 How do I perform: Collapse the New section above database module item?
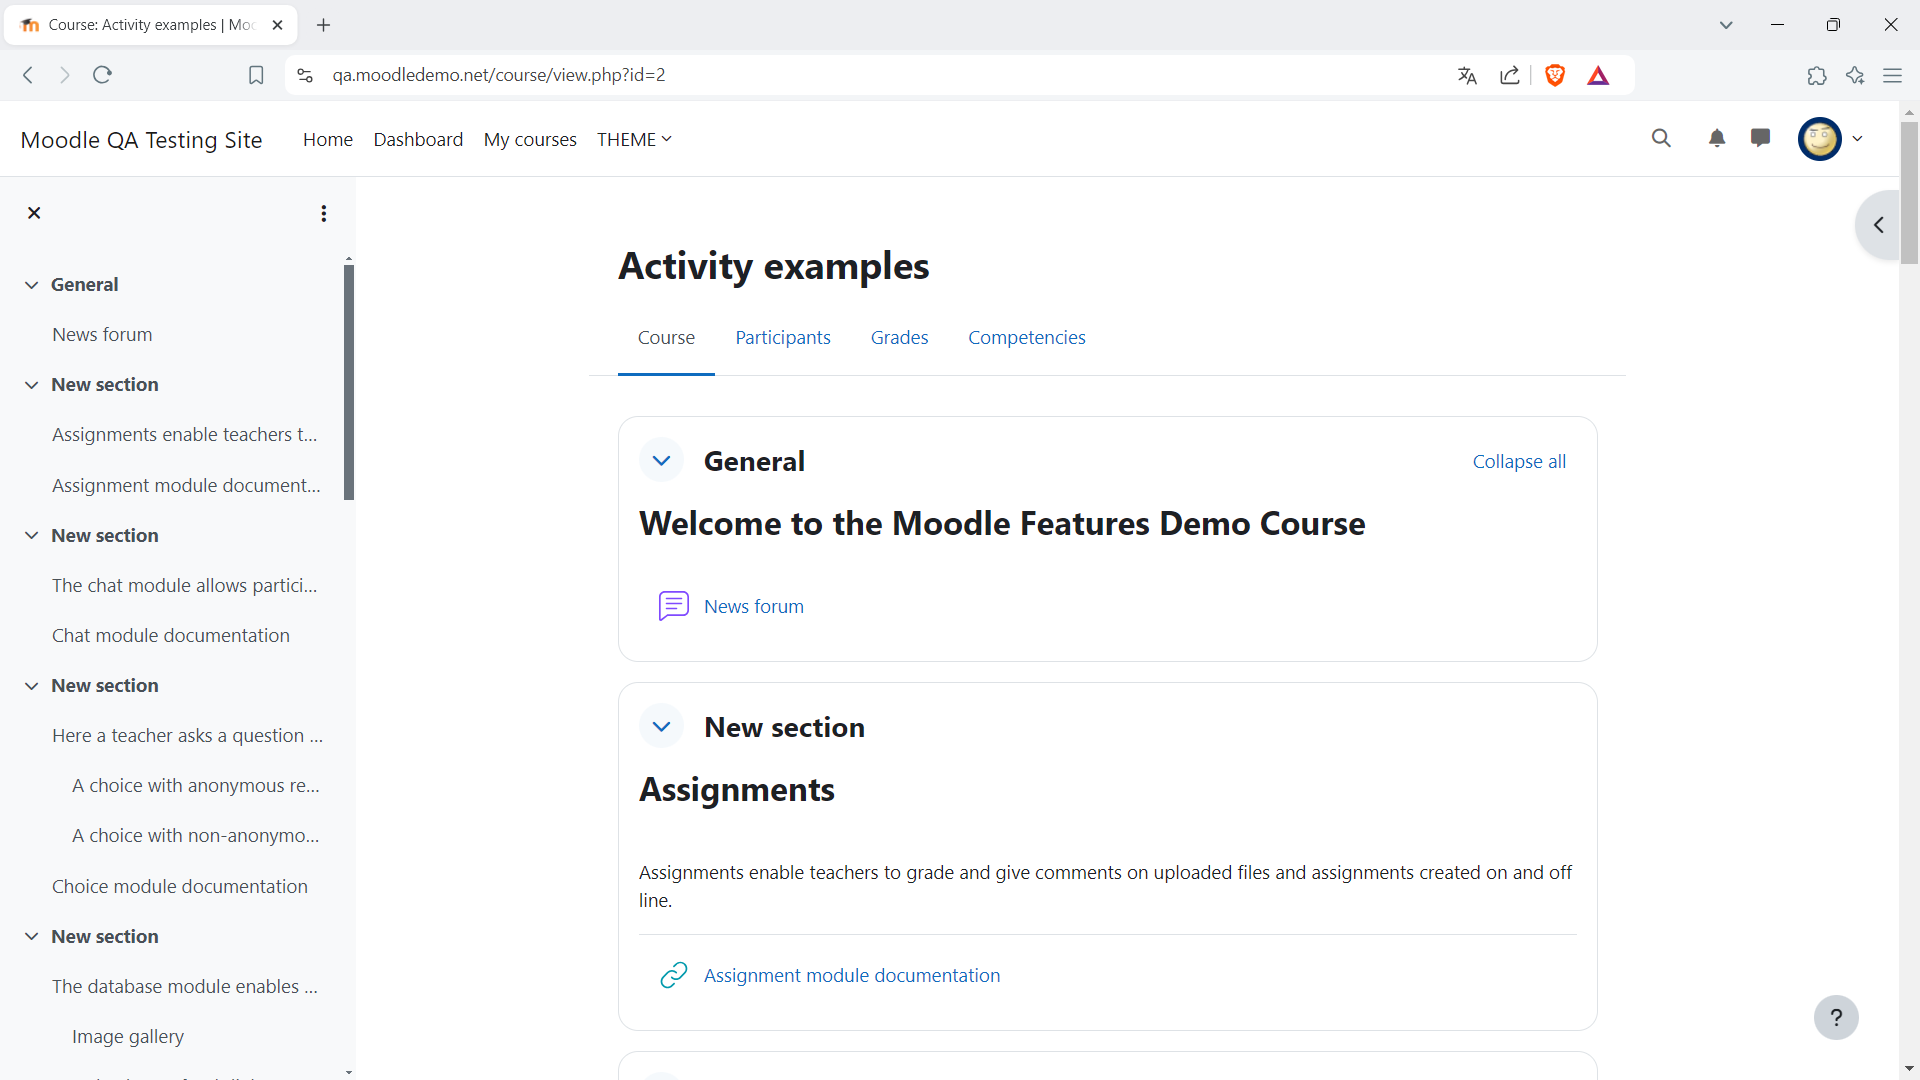[32, 937]
